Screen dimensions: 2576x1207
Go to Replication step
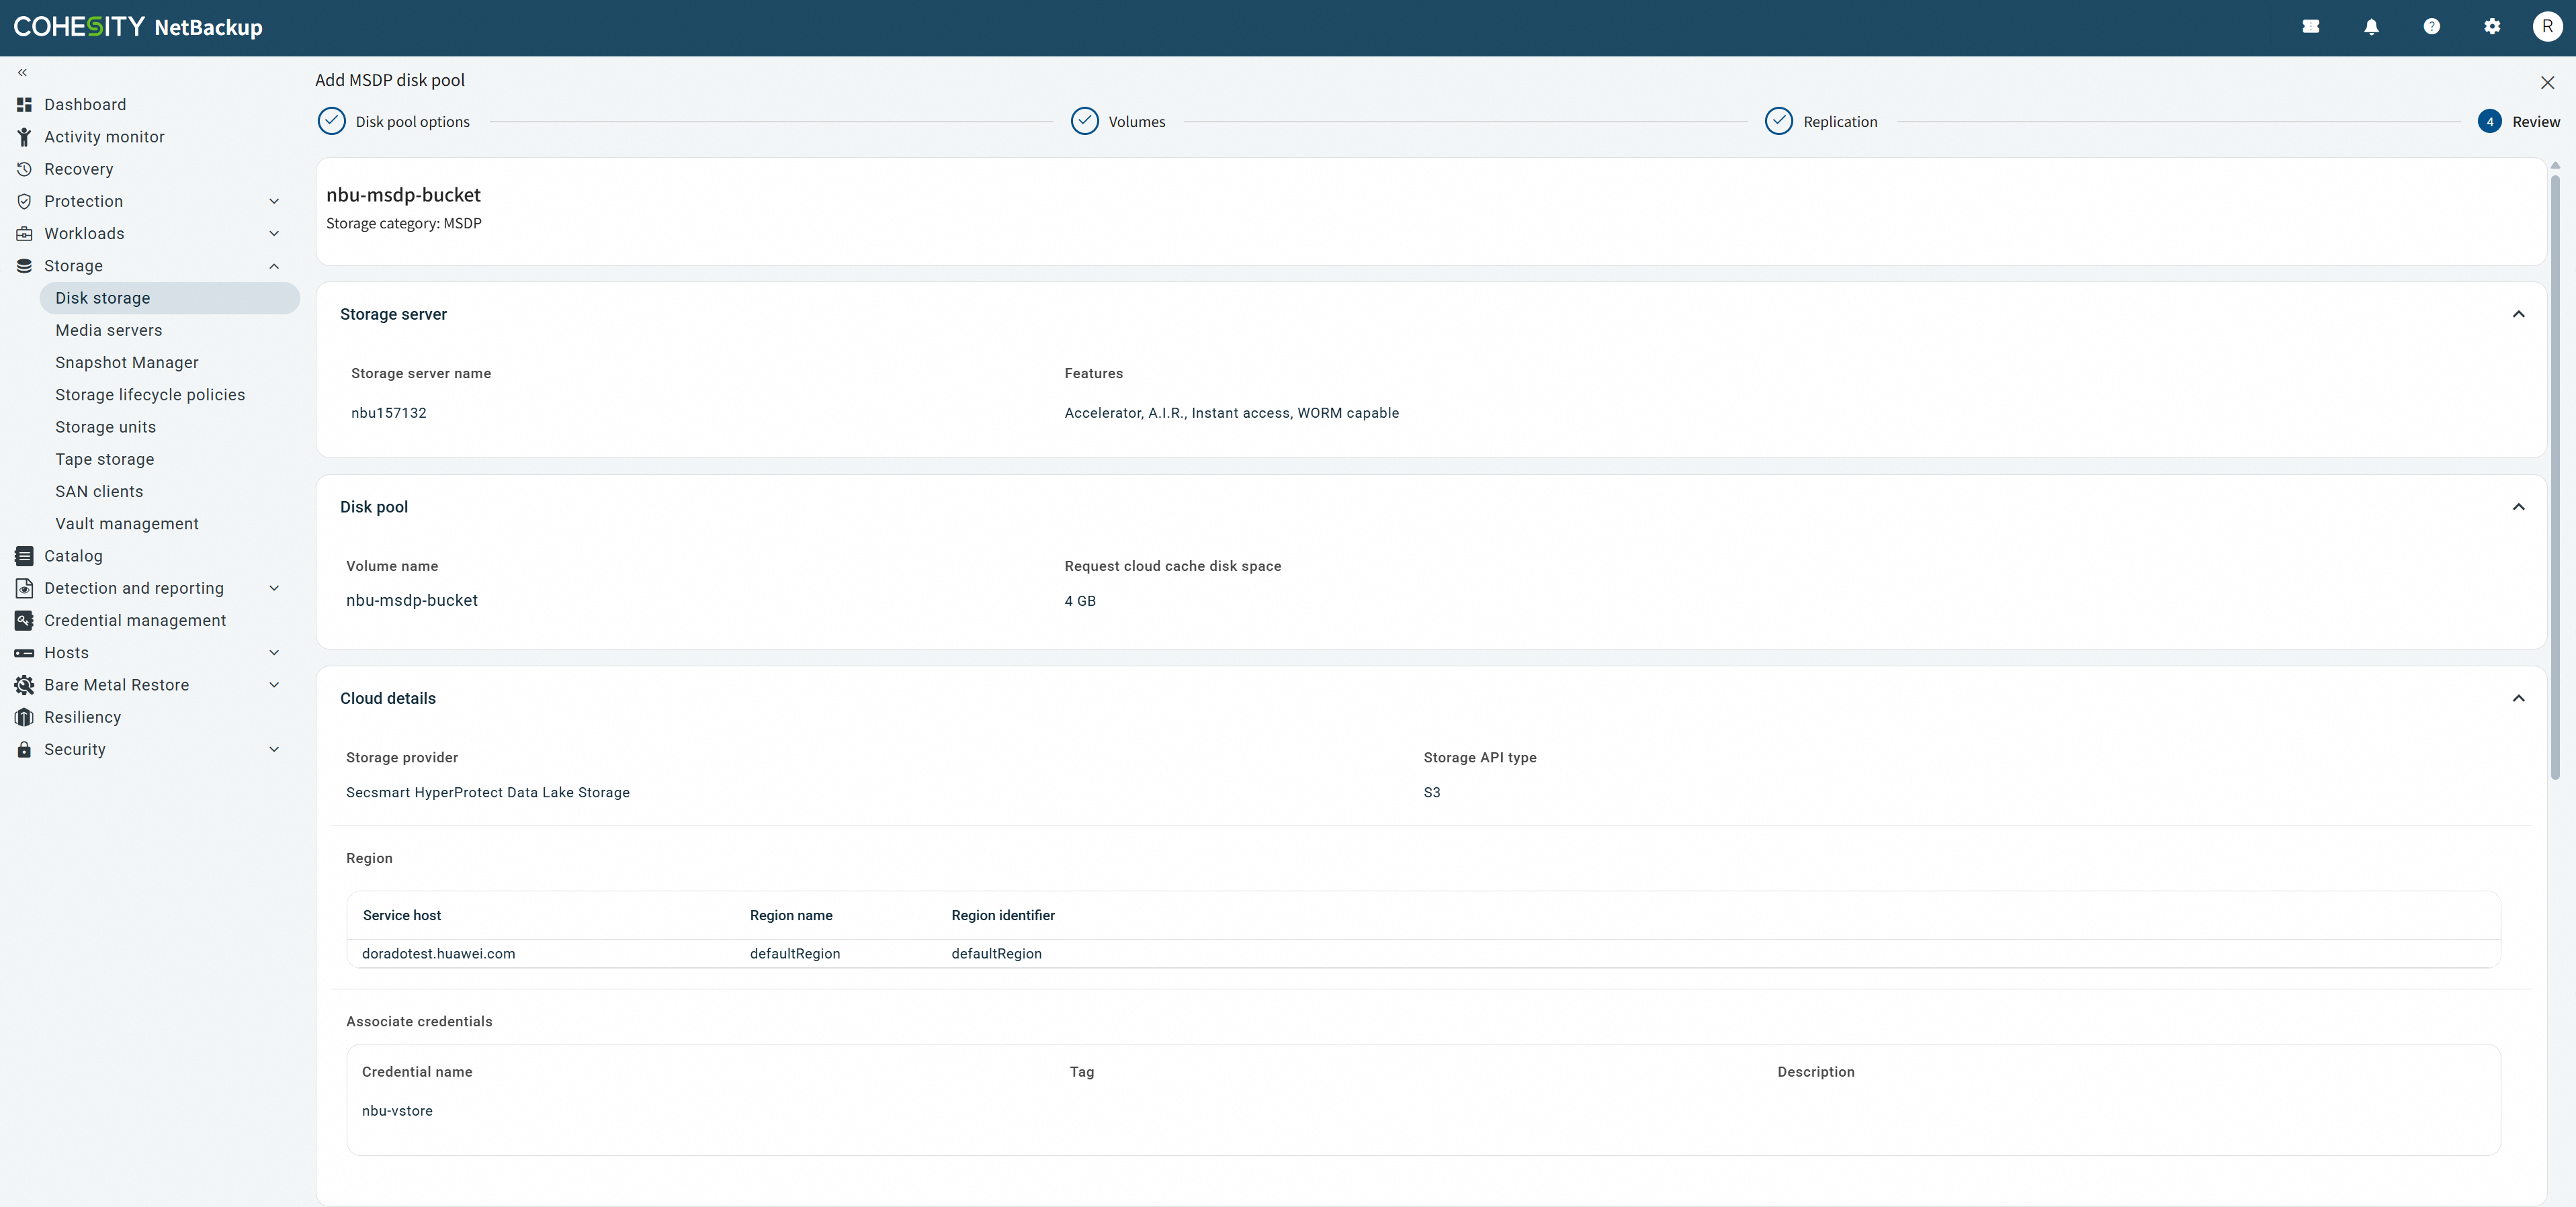[1821, 121]
